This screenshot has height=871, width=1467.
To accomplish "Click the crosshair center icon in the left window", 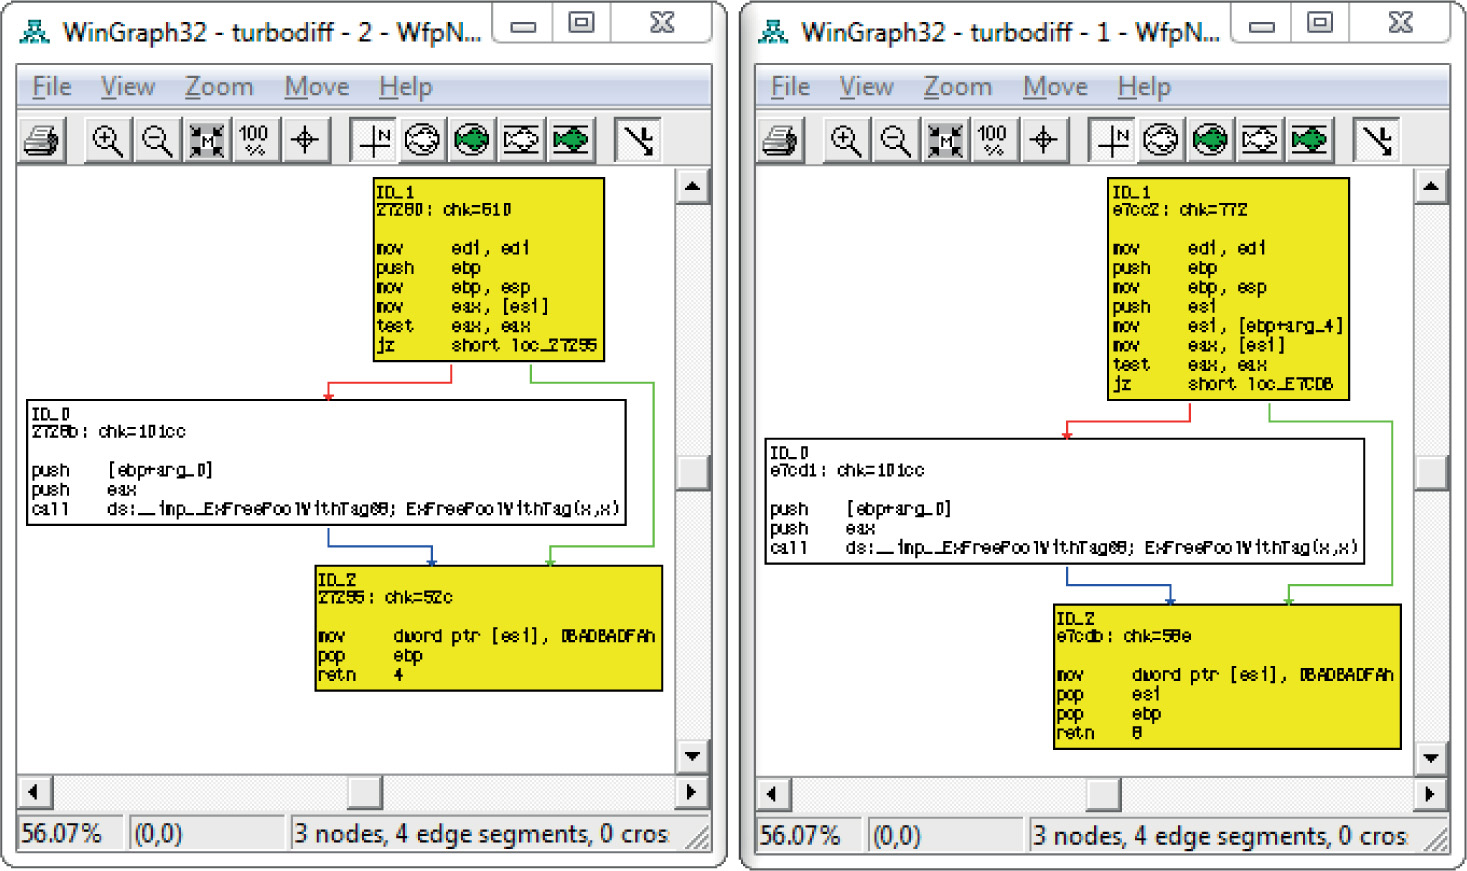I will pos(305,141).
